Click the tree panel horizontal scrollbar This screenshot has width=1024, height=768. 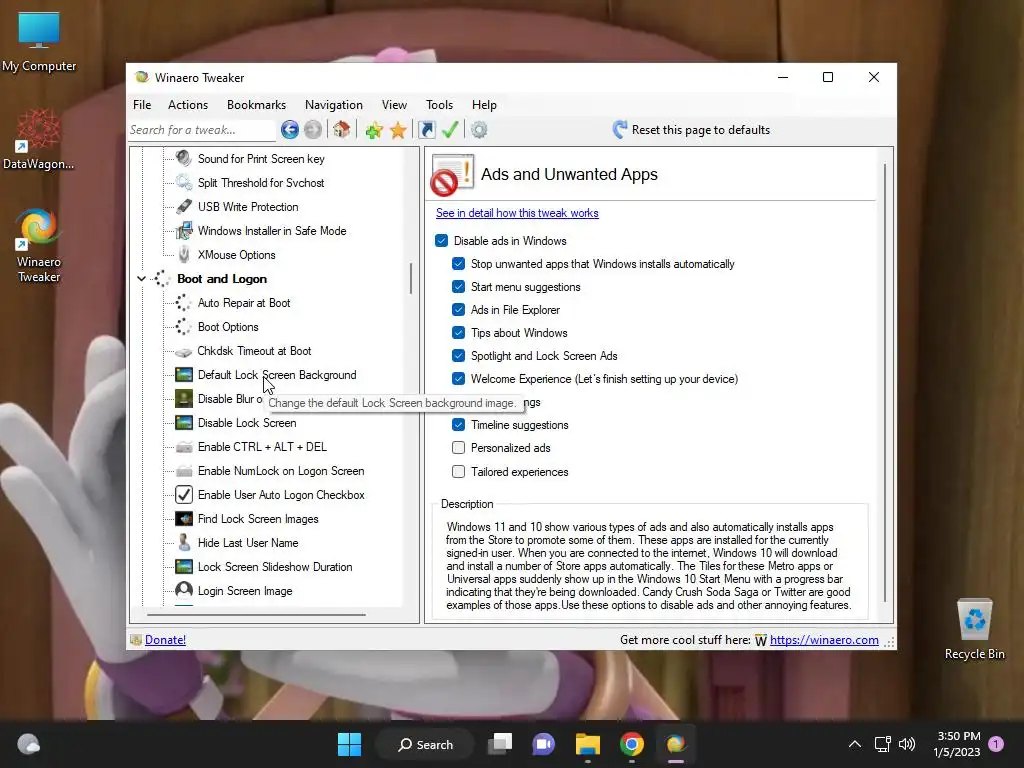coord(256,614)
